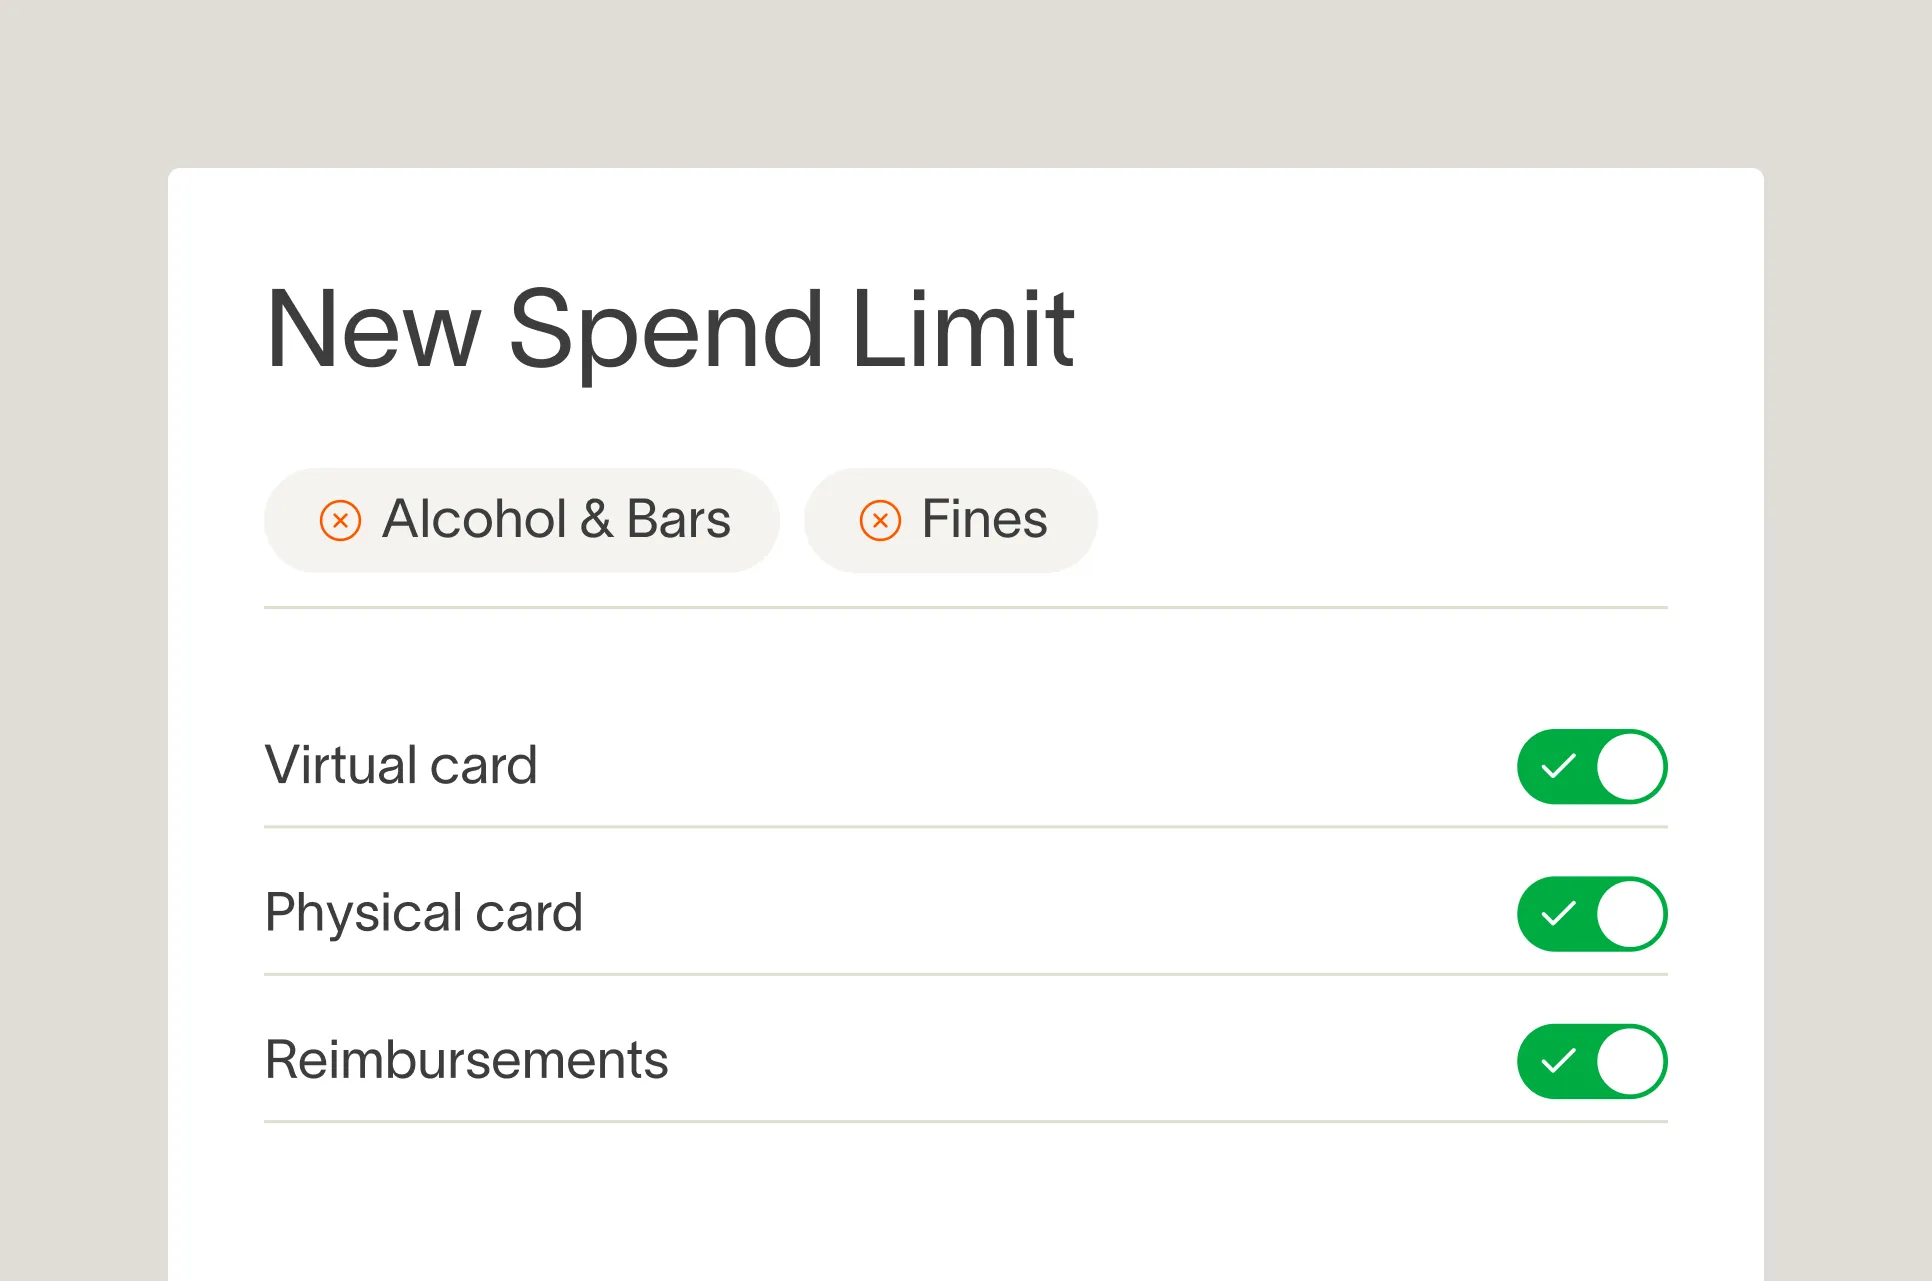Image resolution: width=1932 pixels, height=1281 pixels.
Task: Click the blank white area below Reimbursements
Action: (x=966, y=1202)
